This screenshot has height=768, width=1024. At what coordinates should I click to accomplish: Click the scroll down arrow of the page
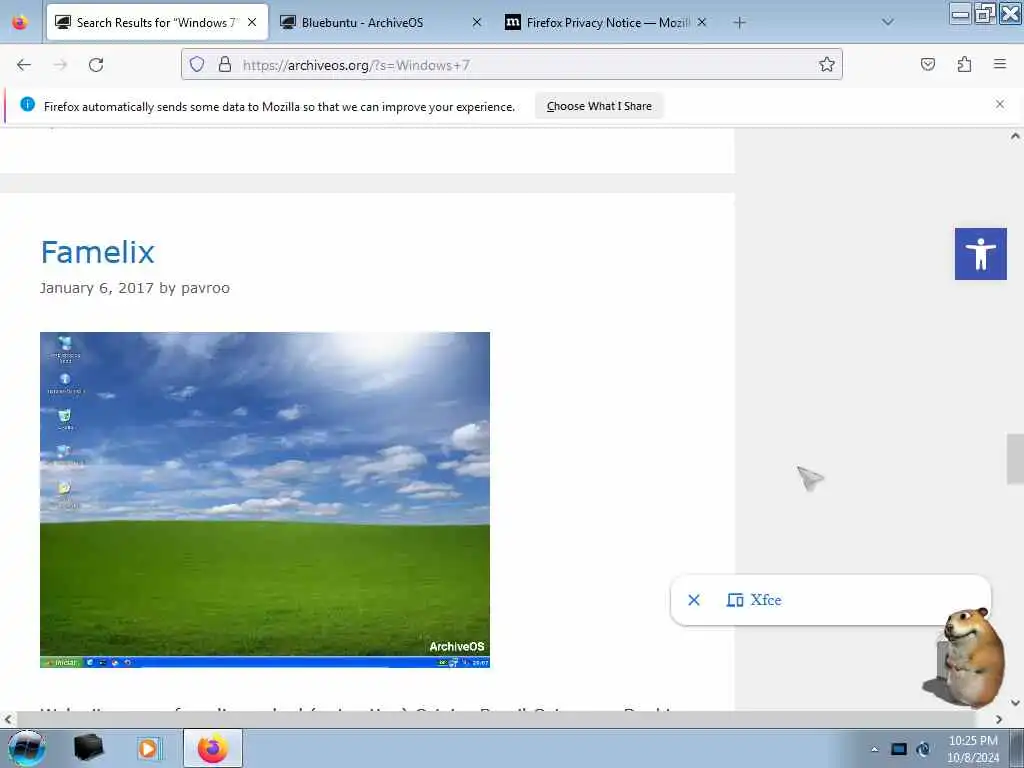click(1015, 703)
